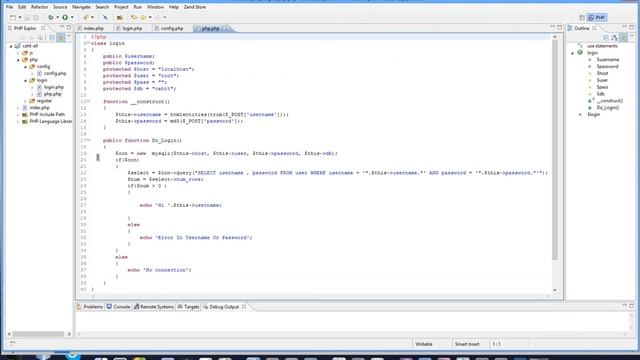Maximize the editor area
Screen dimensions: 640x360
560,27
